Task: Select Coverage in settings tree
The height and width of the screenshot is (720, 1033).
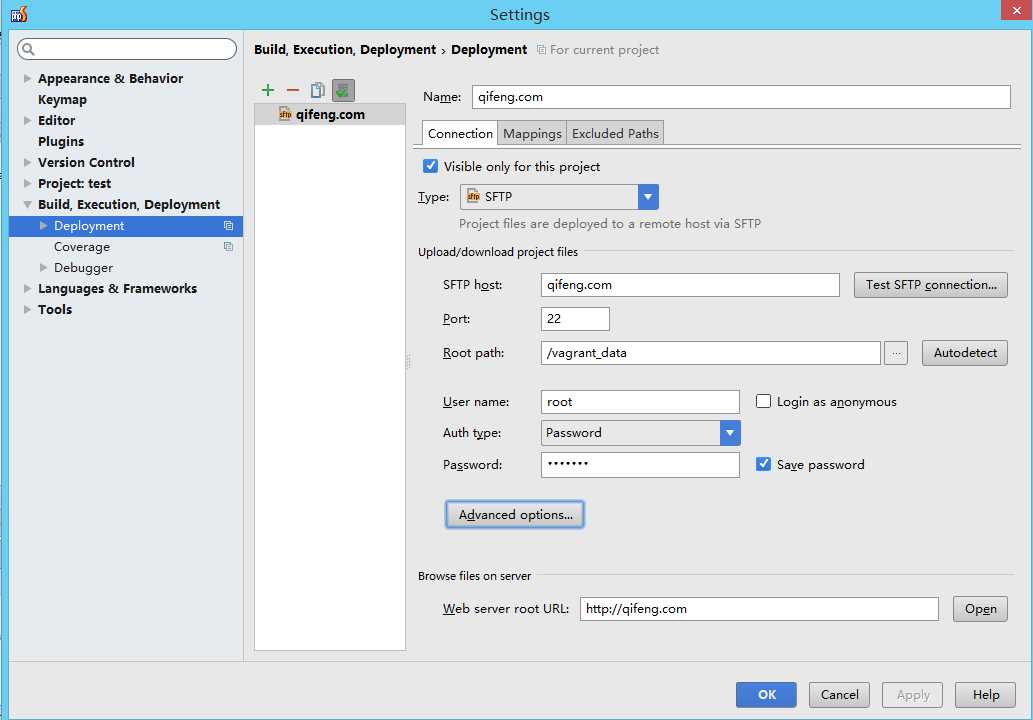Action: click(x=82, y=247)
